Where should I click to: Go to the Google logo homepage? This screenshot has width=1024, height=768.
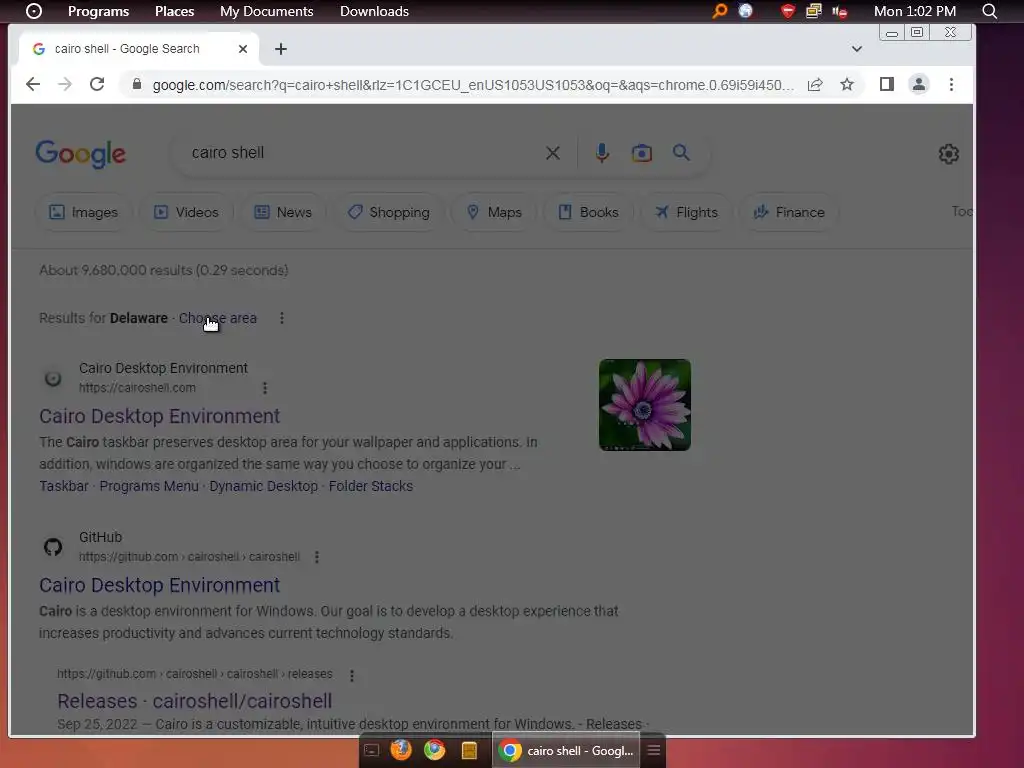pos(80,154)
